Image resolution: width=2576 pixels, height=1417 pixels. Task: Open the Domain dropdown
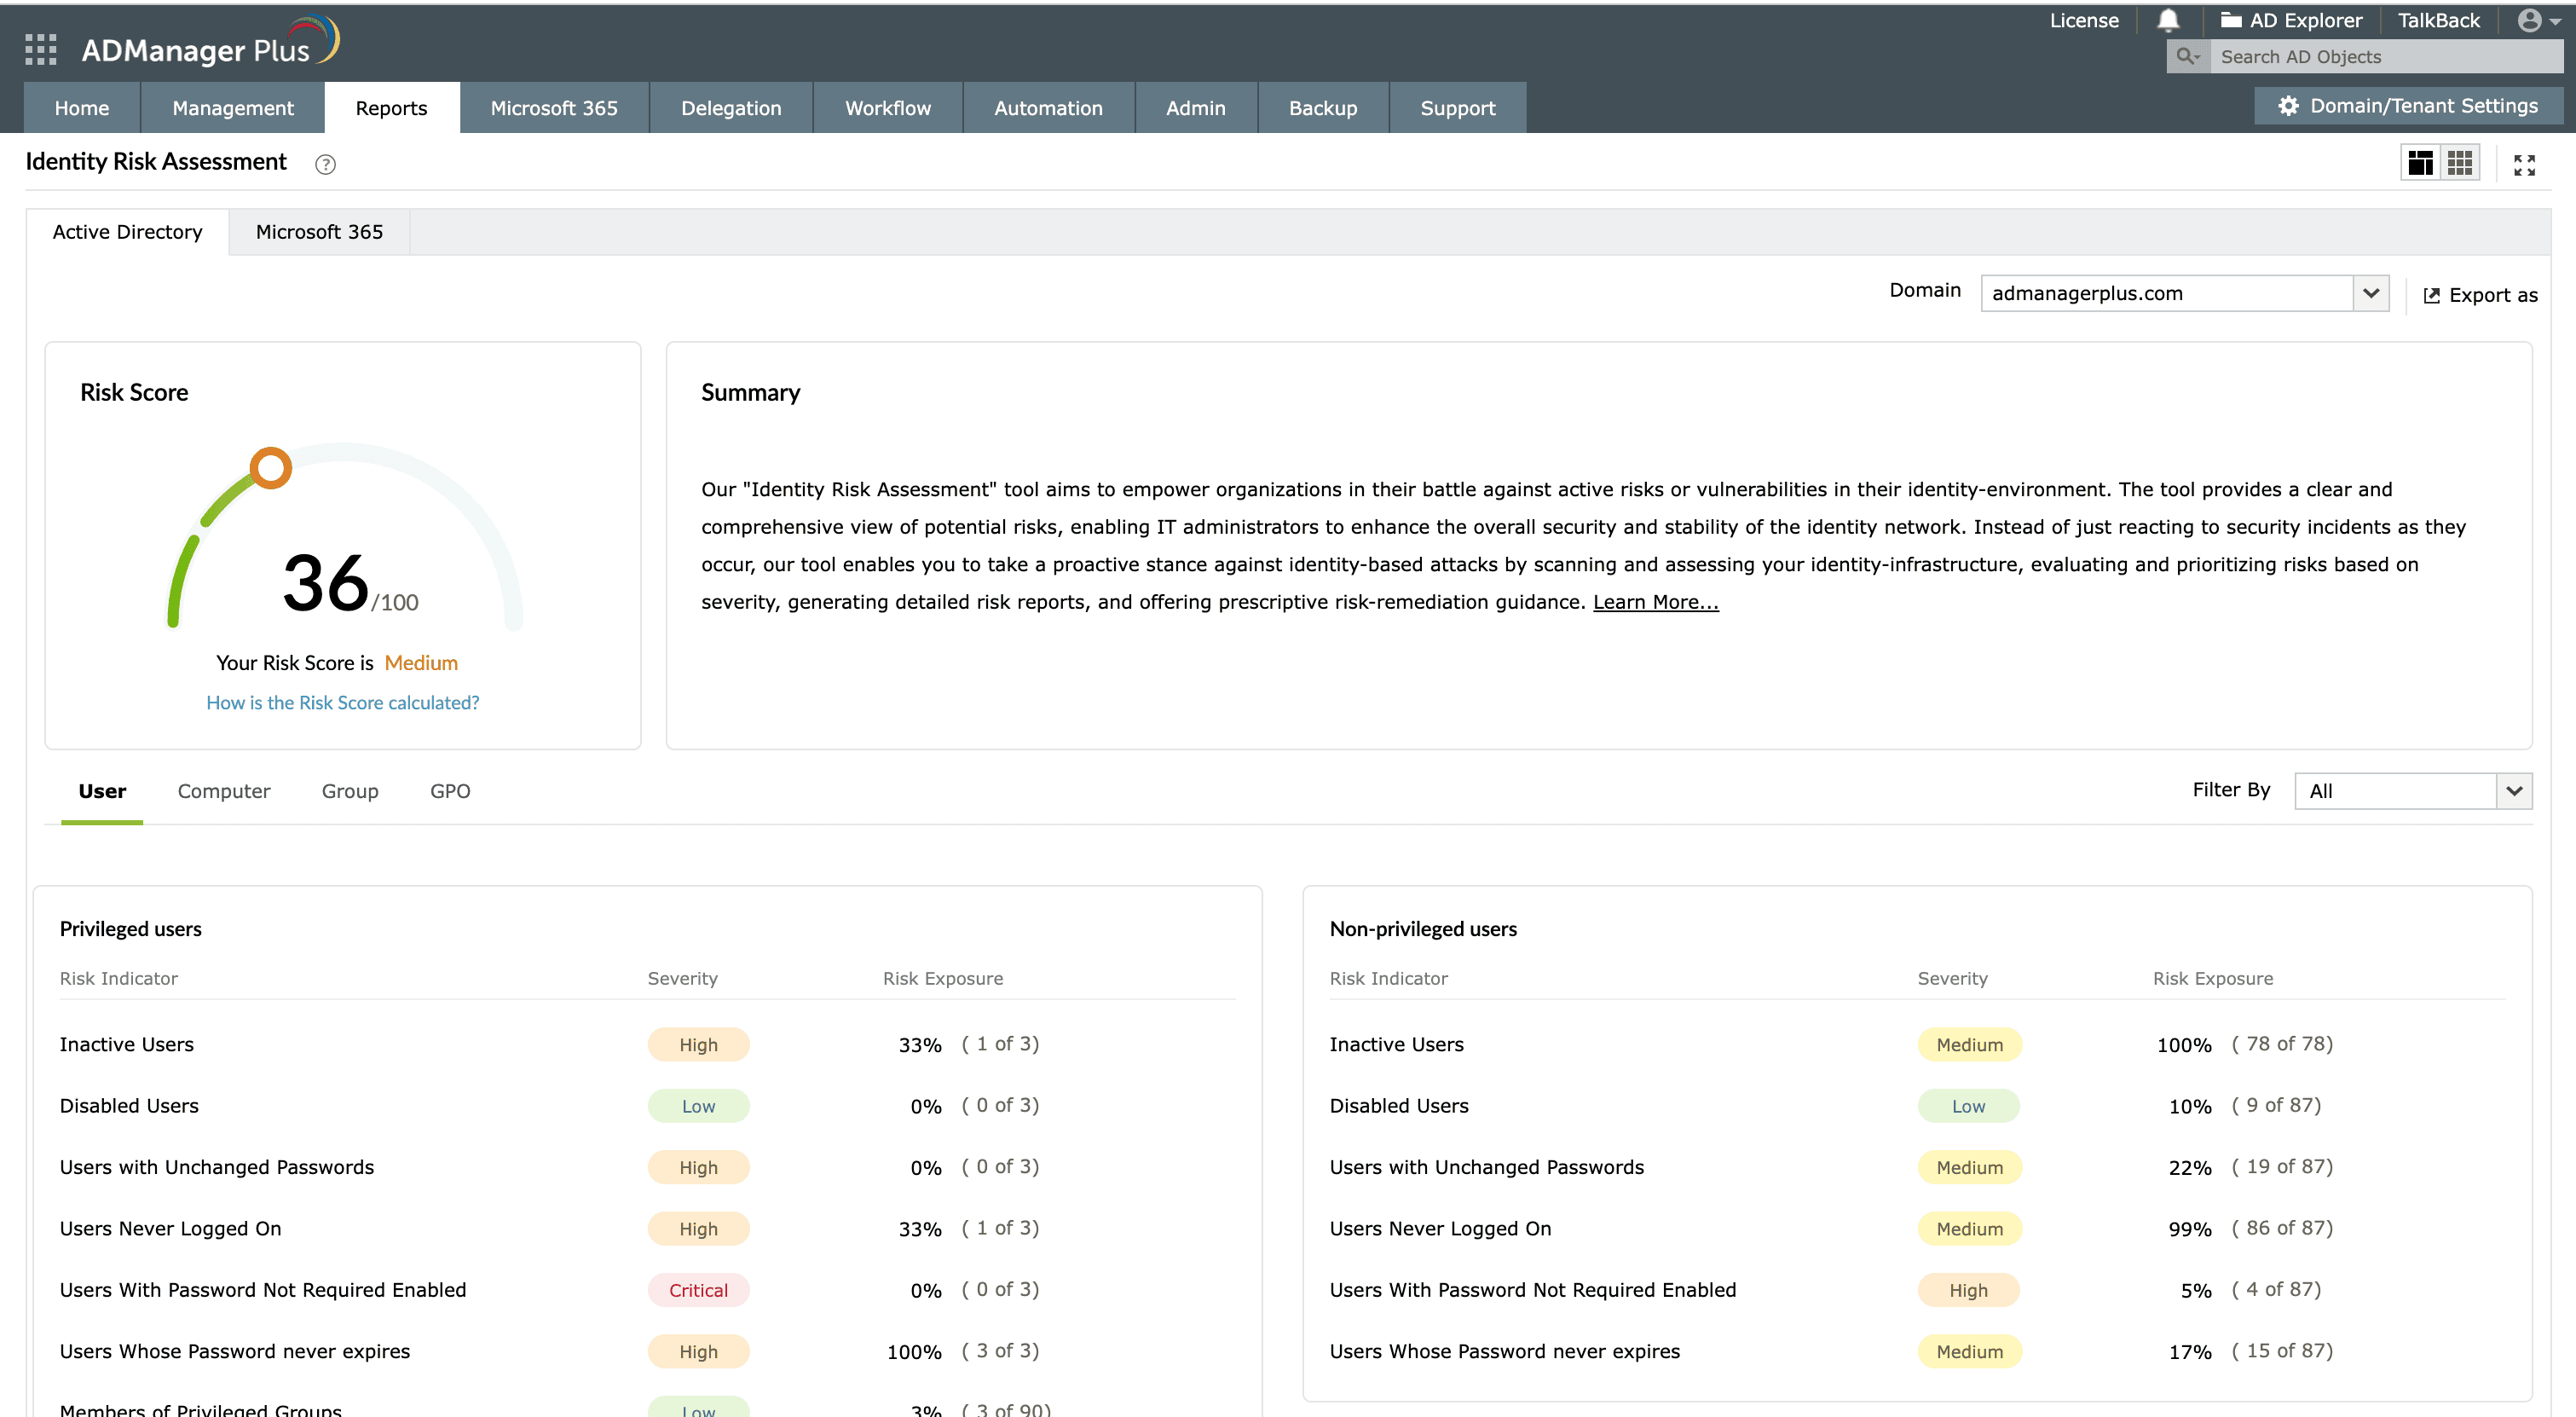click(x=2372, y=293)
